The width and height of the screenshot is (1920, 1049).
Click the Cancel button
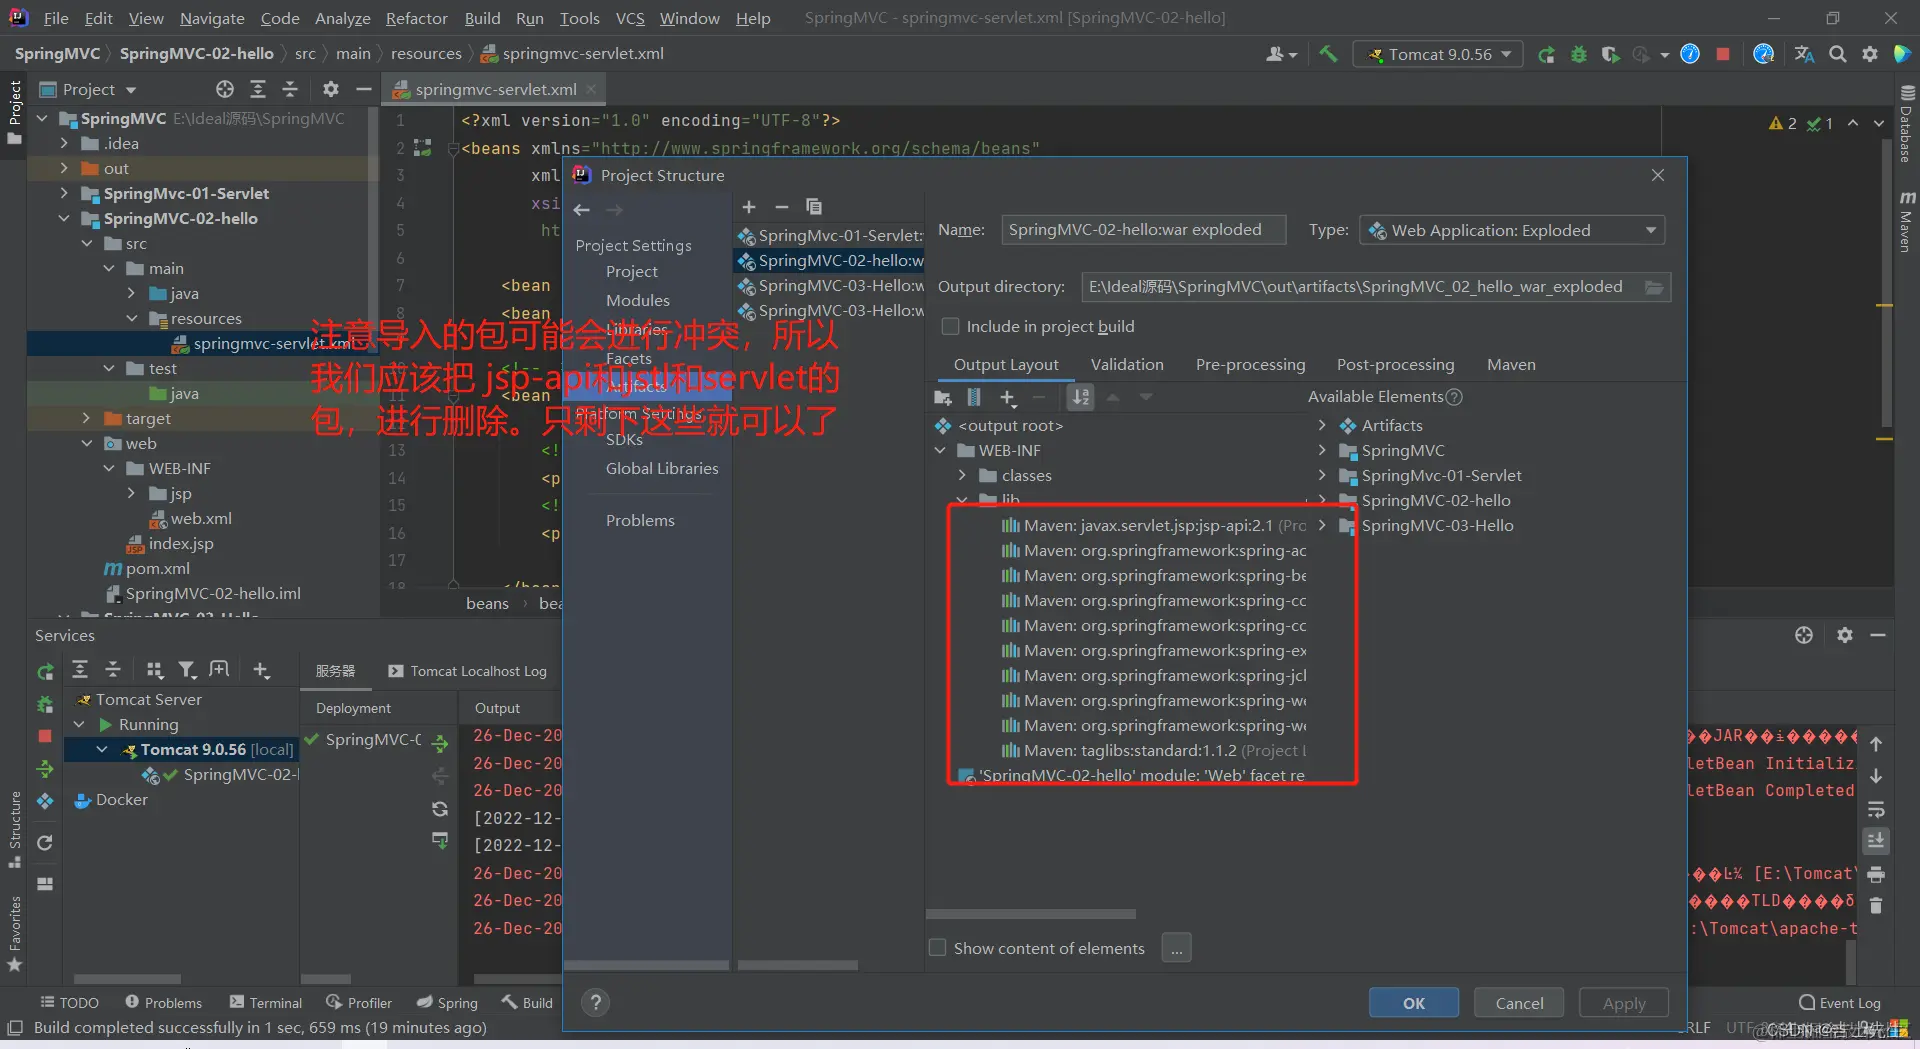click(1519, 1003)
